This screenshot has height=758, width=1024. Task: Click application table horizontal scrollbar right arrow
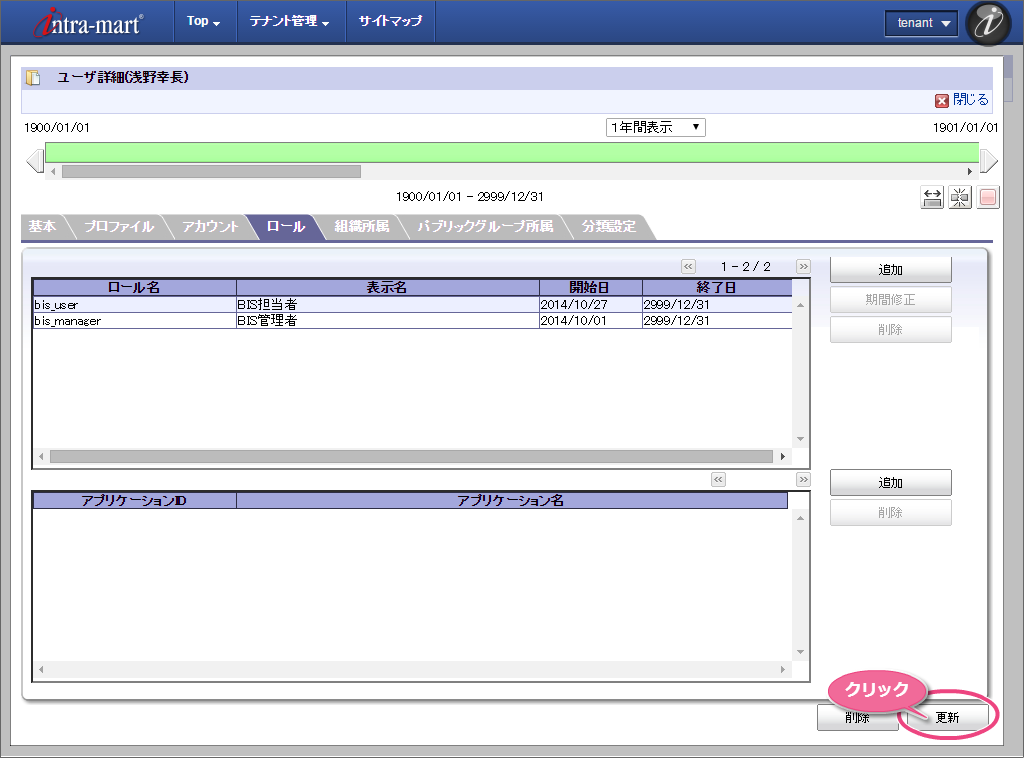click(782, 669)
